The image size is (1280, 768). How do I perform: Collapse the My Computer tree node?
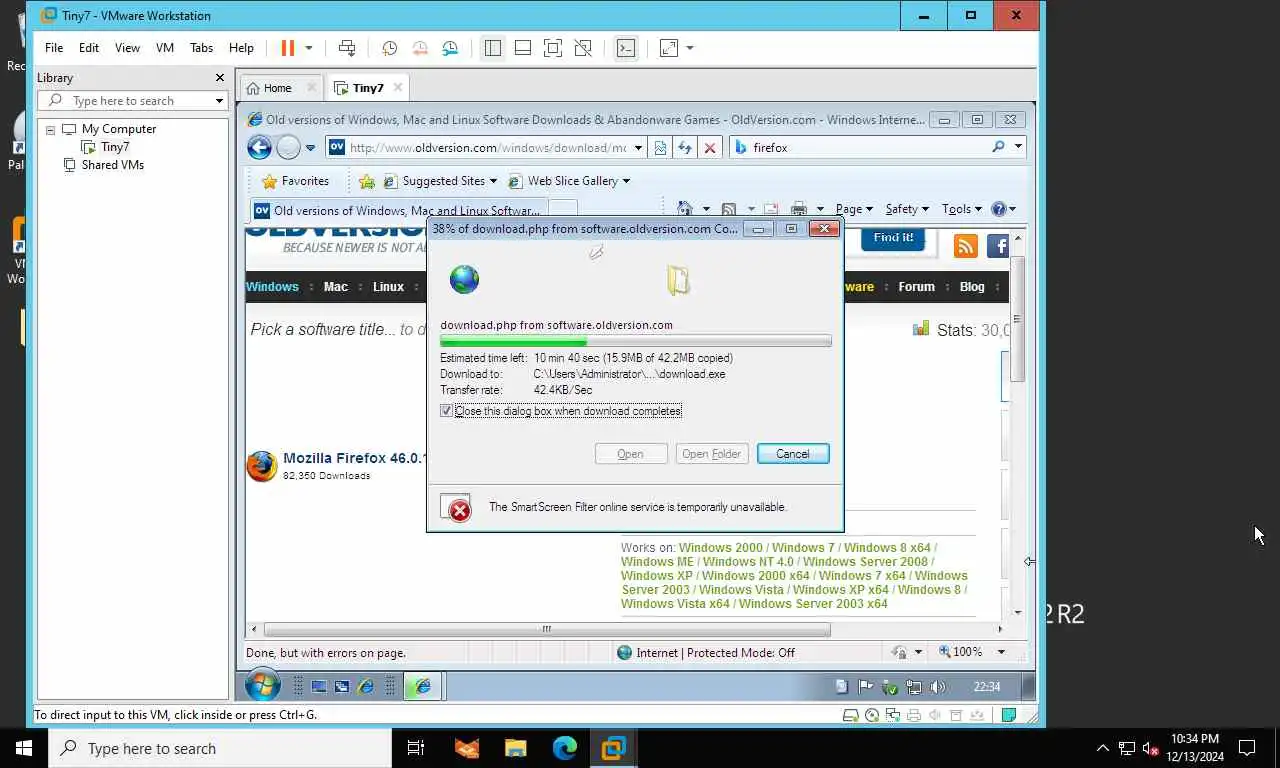pos(50,130)
